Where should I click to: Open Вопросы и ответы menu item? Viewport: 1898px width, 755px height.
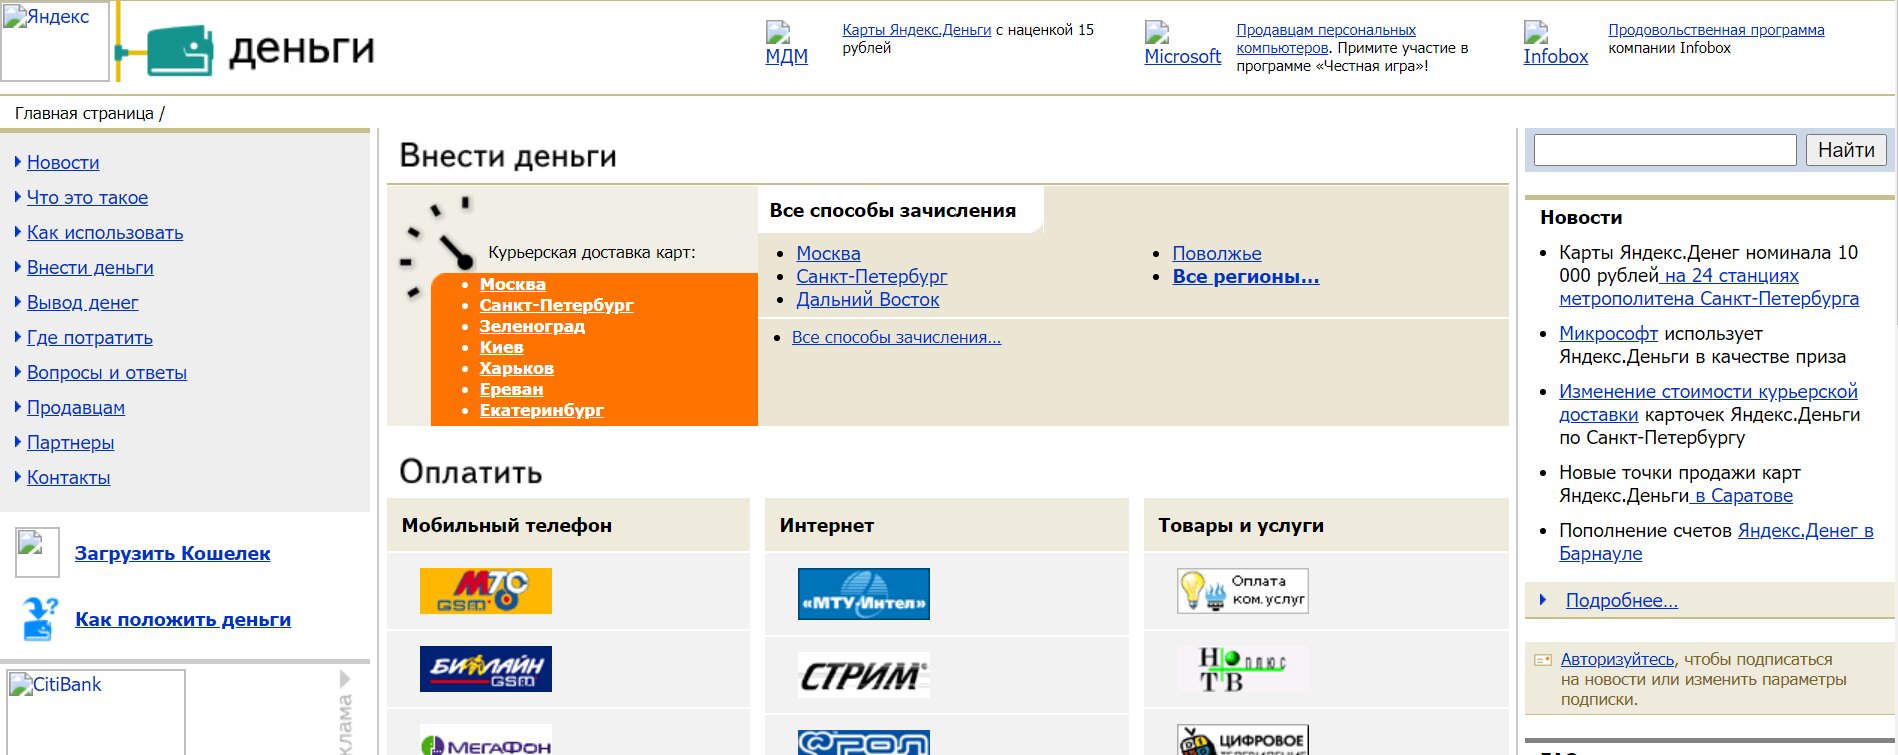coord(107,372)
